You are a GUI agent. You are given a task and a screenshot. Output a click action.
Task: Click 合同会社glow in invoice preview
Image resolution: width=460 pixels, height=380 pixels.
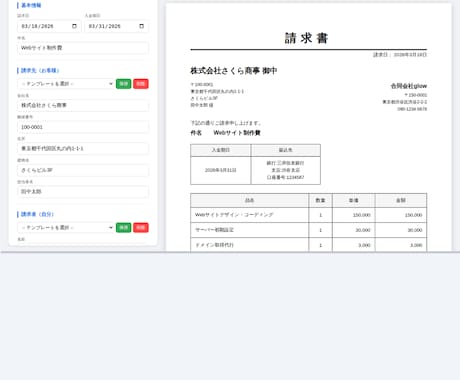409,86
